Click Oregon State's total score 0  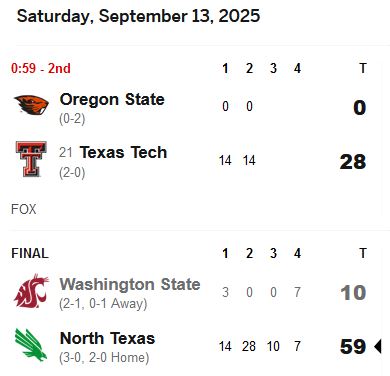(360, 108)
